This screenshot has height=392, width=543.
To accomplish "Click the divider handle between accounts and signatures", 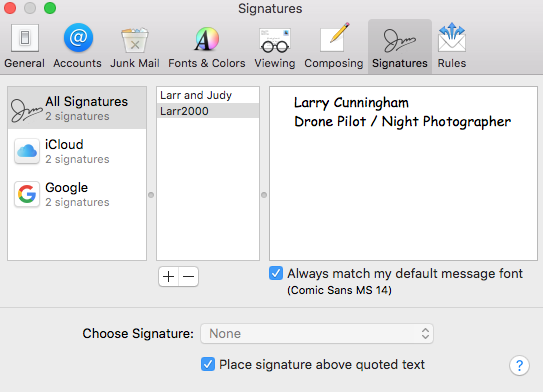I will point(151,195).
